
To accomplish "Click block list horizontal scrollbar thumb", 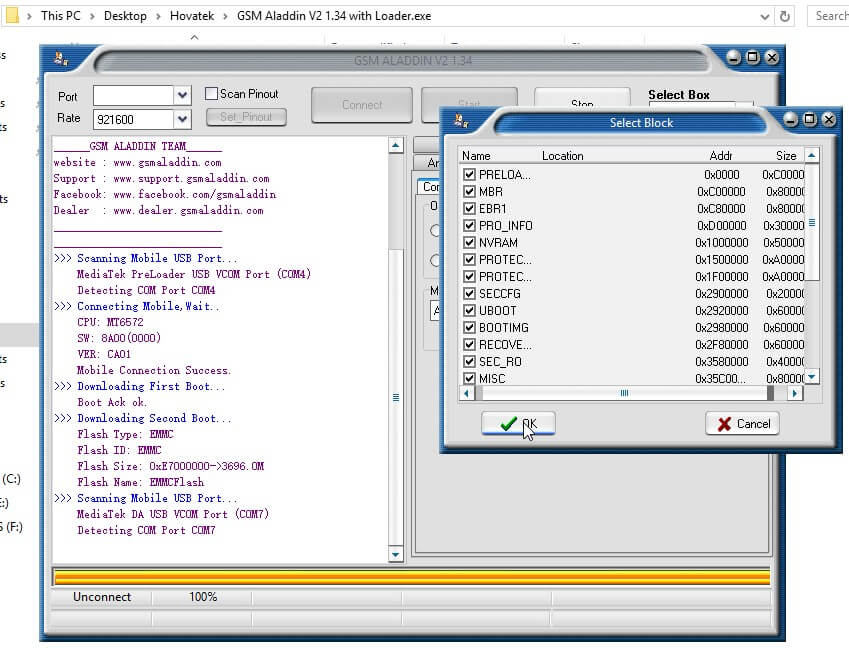I will click(624, 393).
